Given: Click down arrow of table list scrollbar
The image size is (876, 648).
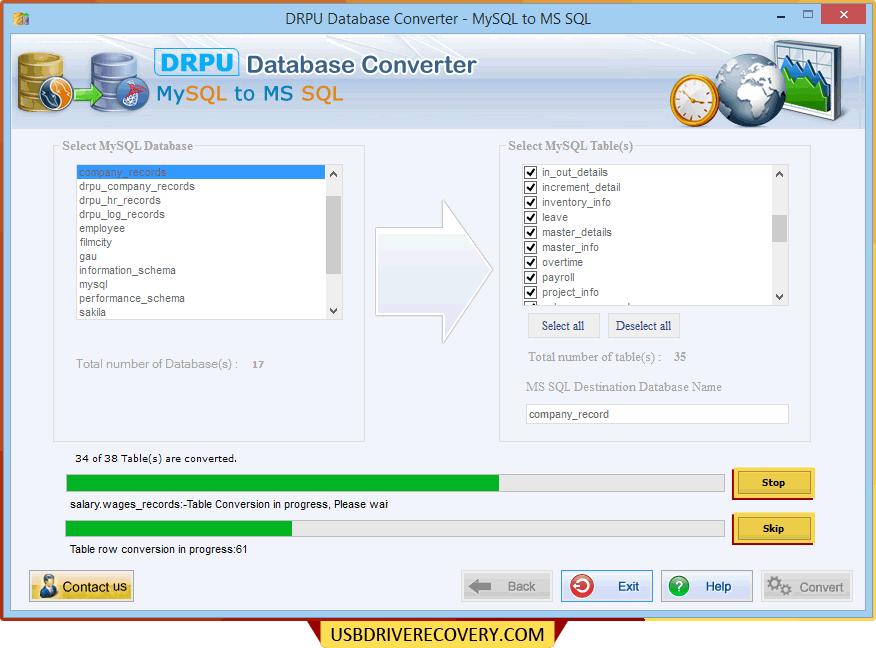Looking at the screenshot, I should coord(779,297).
